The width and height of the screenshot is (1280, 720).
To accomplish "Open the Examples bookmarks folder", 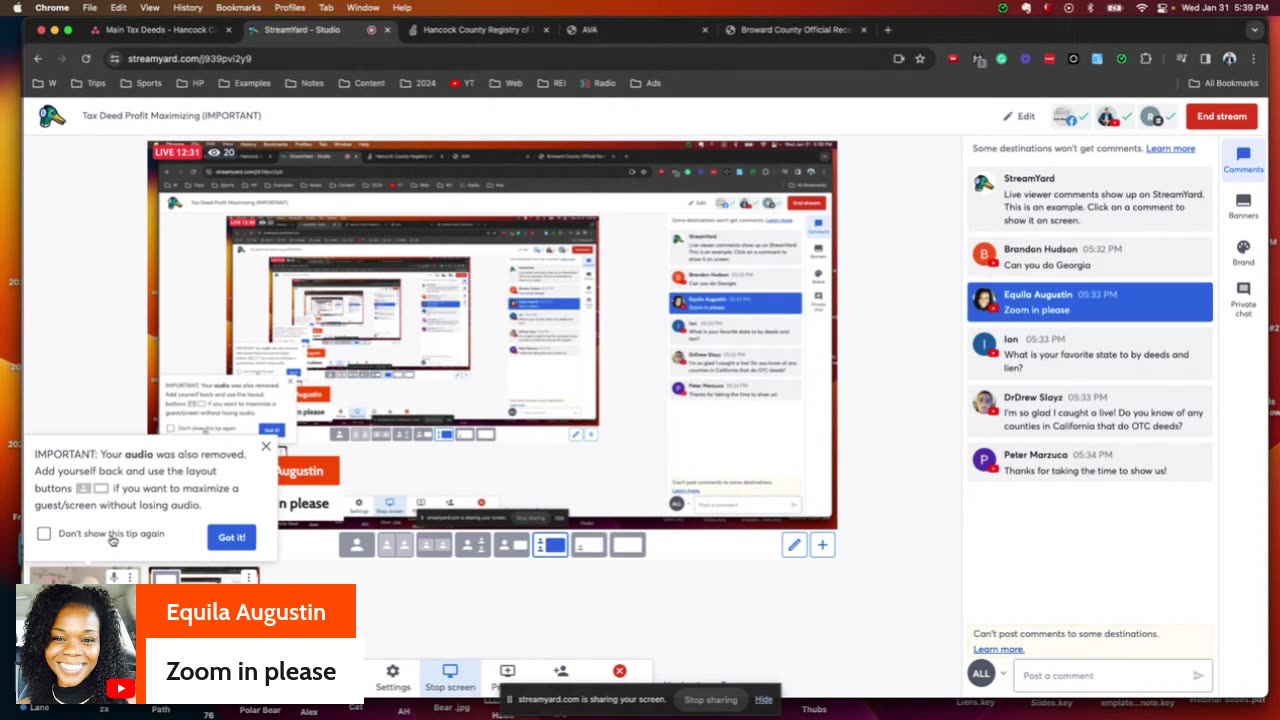I will pyautogui.click(x=244, y=83).
